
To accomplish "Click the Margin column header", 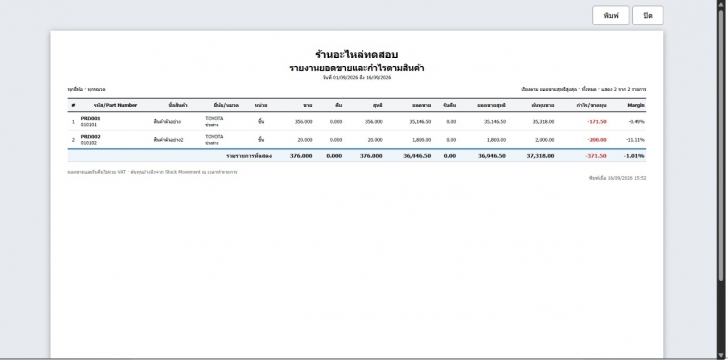I will tap(636, 105).
